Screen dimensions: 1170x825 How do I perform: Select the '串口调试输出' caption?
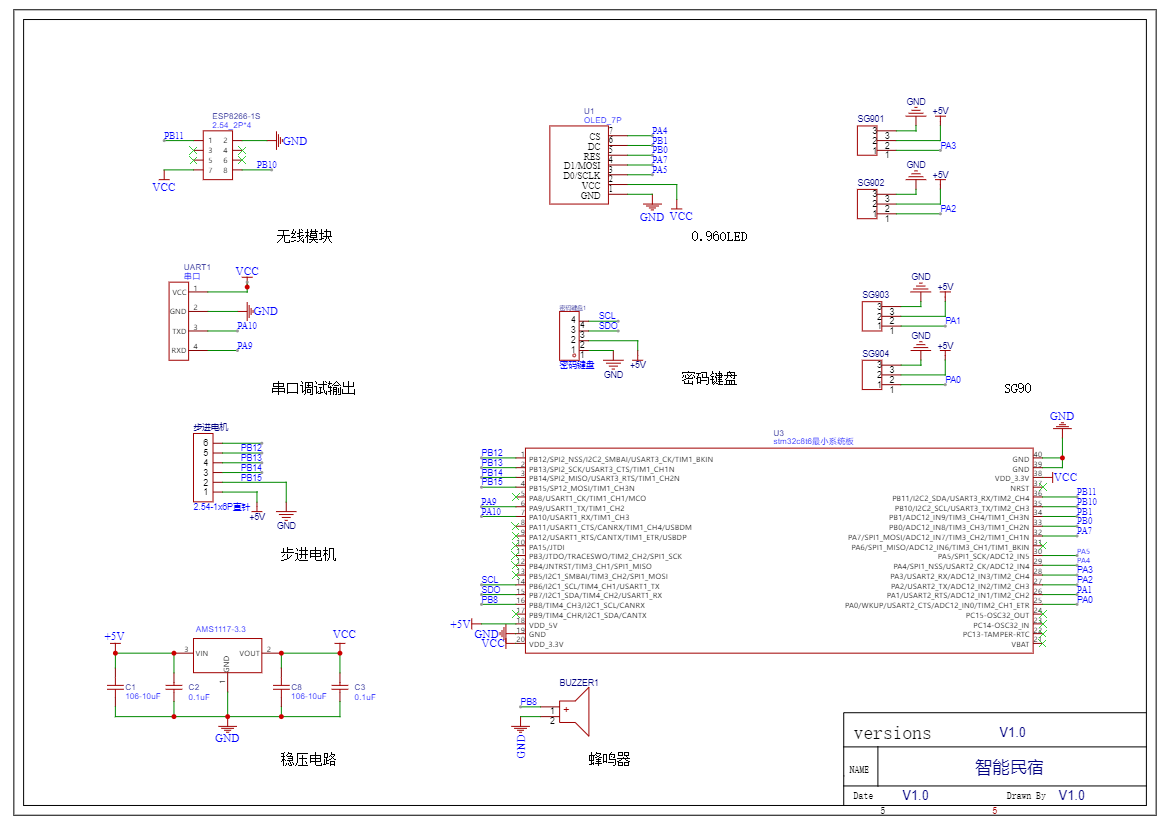click(x=313, y=389)
